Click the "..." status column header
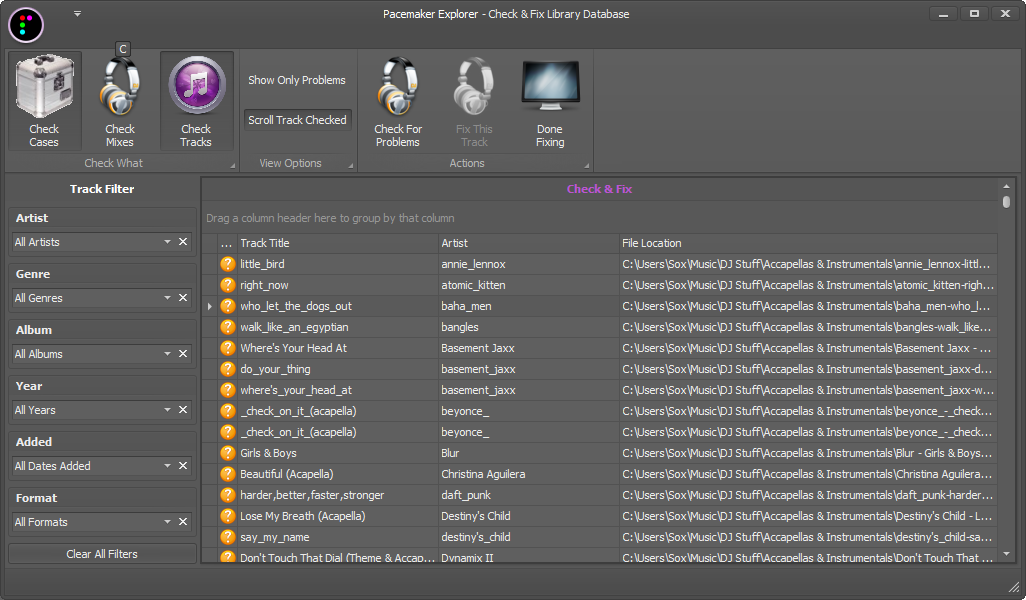This screenshot has width=1026, height=600. coord(226,243)
